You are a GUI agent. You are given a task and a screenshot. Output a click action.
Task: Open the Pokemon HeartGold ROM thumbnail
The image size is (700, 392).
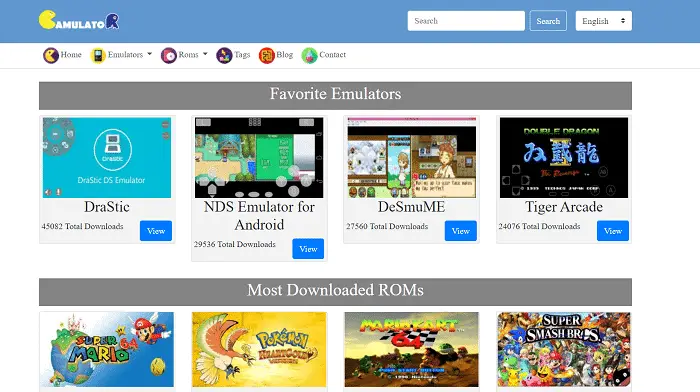pyautogui.click(x=259, y=350)
